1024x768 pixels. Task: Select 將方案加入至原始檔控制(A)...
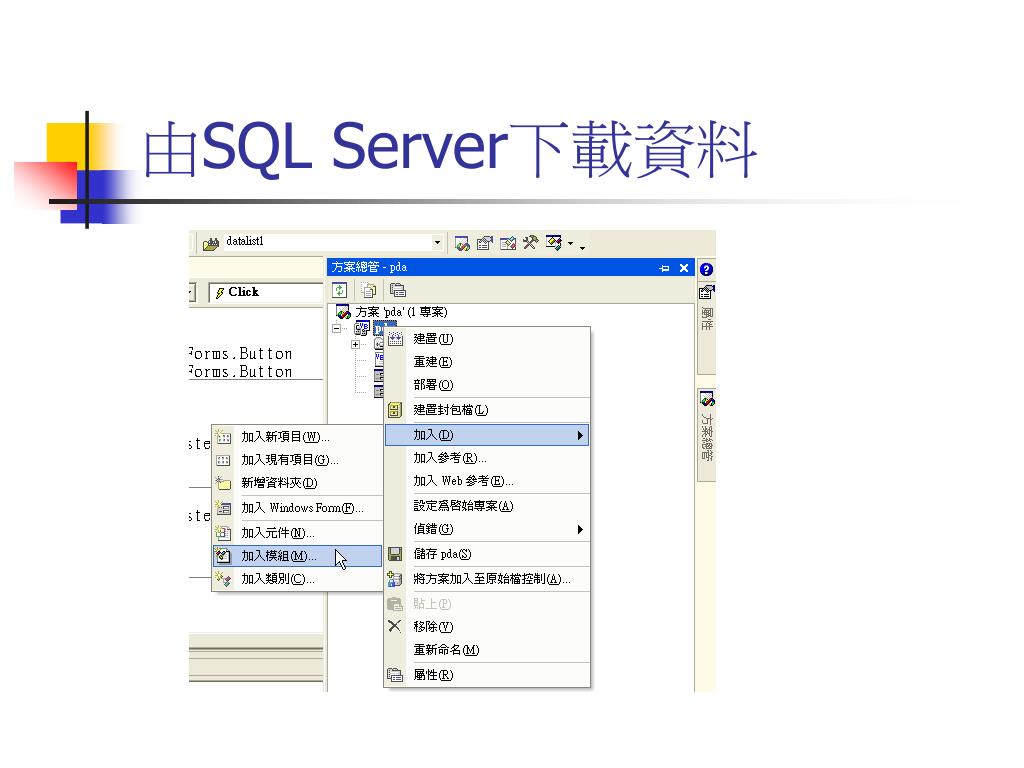pyautogui.click(x=487, y=579)
